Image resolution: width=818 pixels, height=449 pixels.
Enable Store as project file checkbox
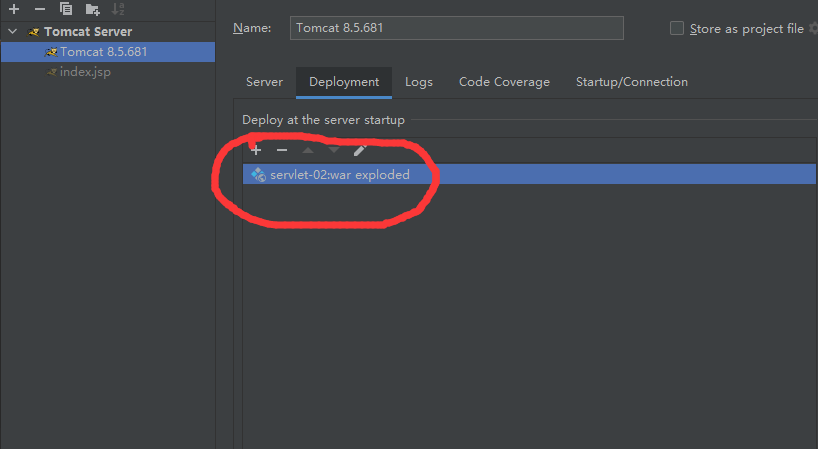click(677, 28)
